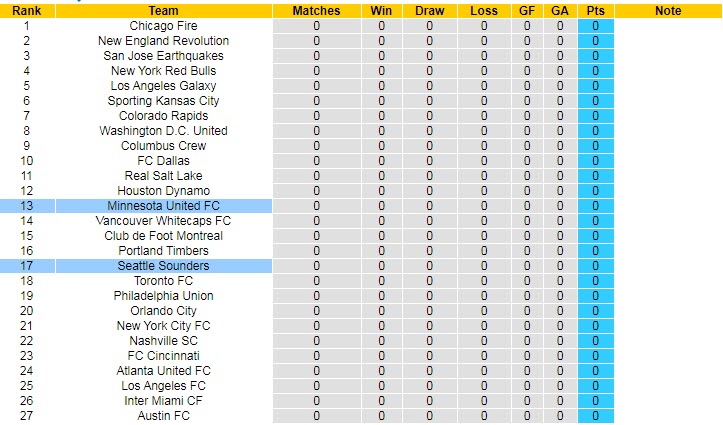The image size is (723, 425).
Task: Open the Toronto FC team link
Action: point(163,281)
